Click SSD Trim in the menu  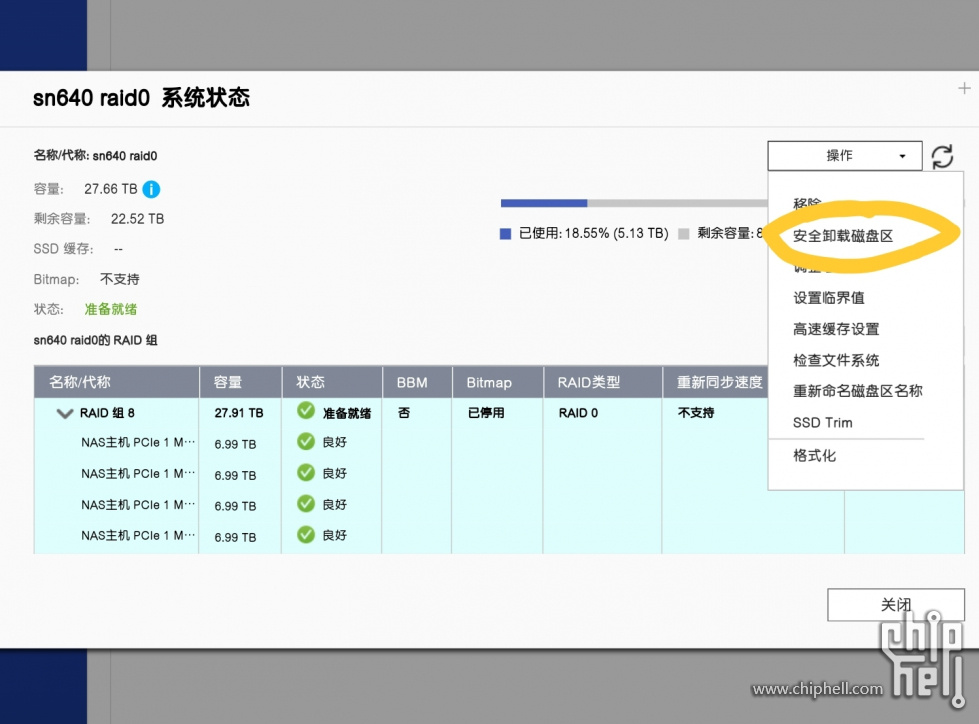pyautogui.click(x=822, y=423)
